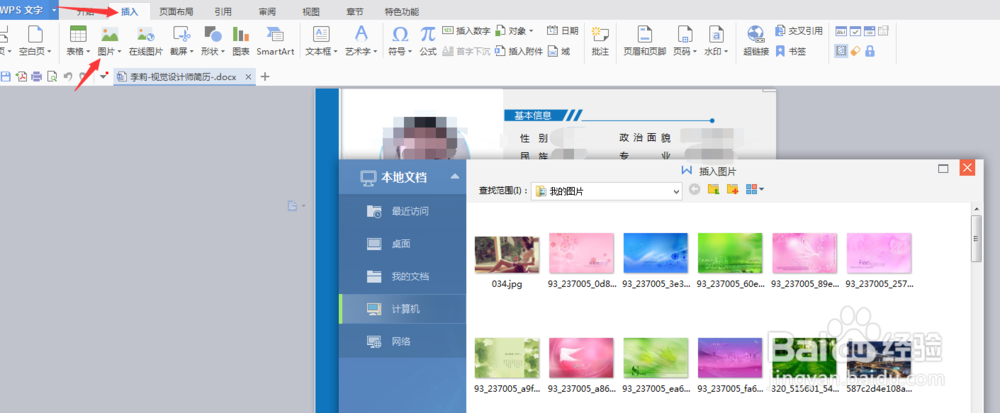Screen dimensions: 1000x413
Task: Switch to the 特色功能 tab
Action: point(402,11)
